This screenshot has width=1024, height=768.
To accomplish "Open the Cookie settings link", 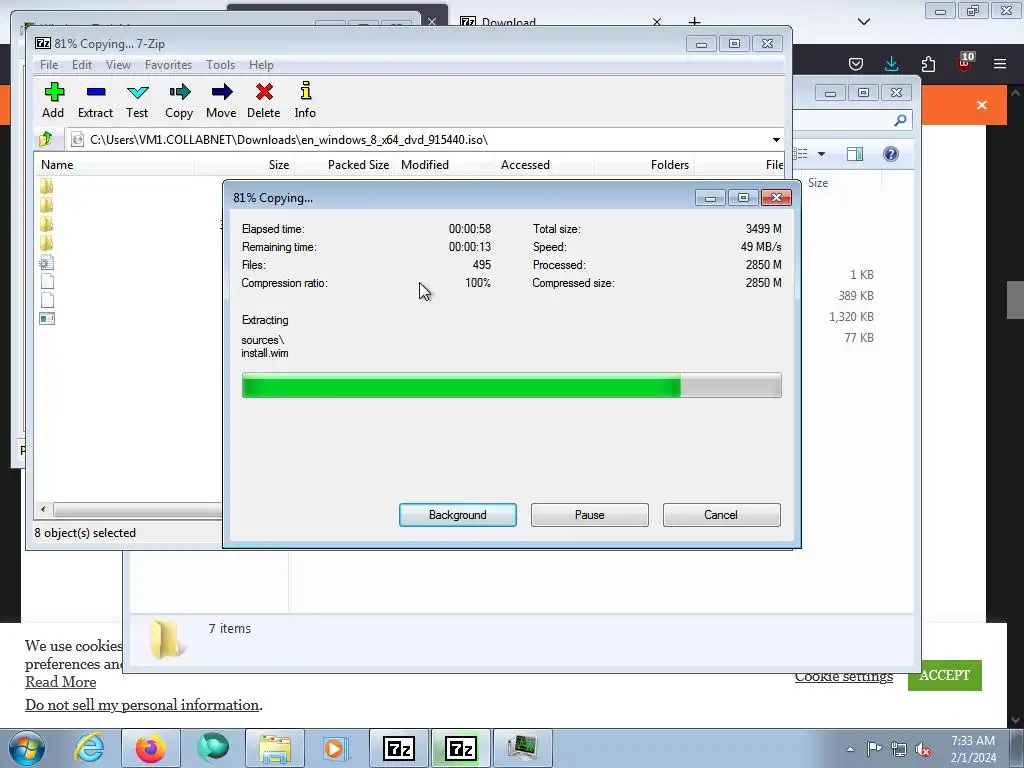I will point(843,677).
